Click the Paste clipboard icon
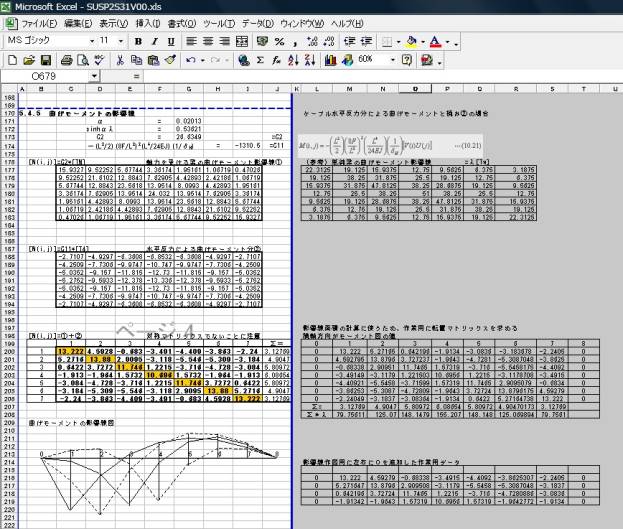The width and height of the screenshot is (623, 529). pos(153,60)
